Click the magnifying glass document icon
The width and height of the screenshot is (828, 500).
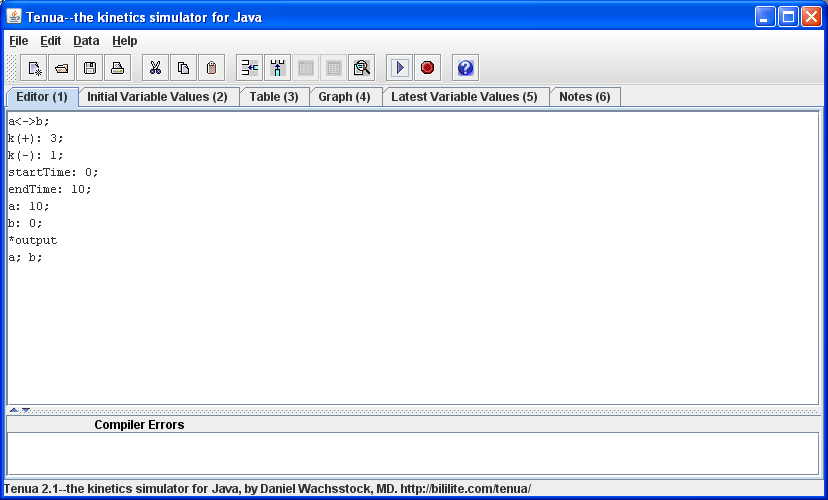362,68
